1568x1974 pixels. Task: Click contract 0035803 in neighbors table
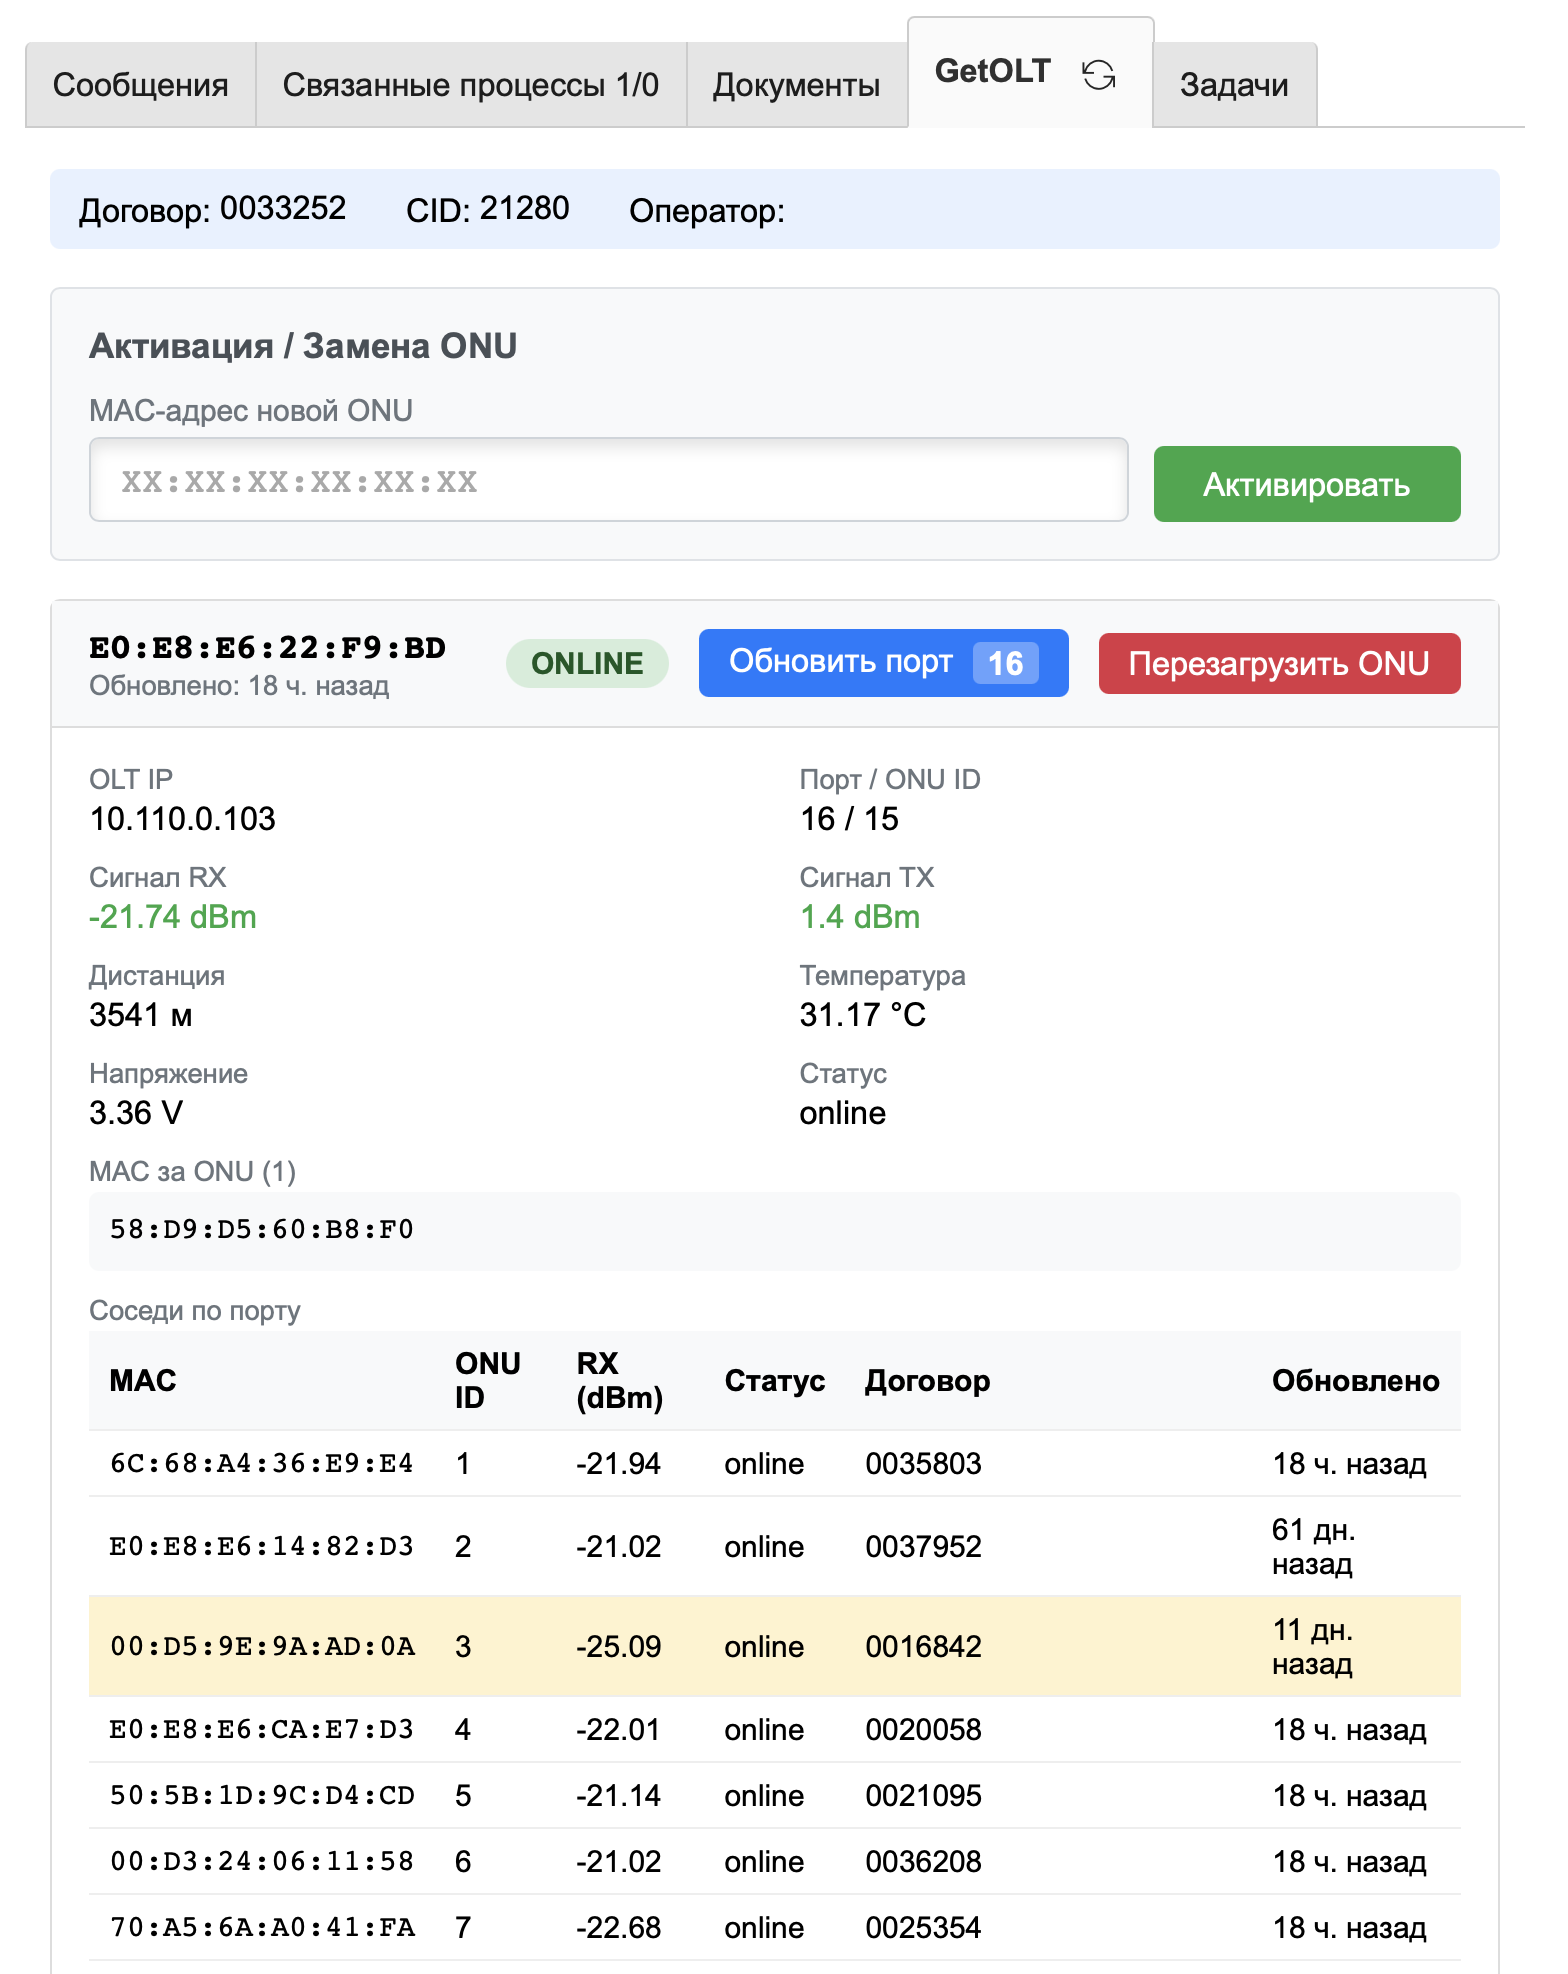[x=923, y=1464]
